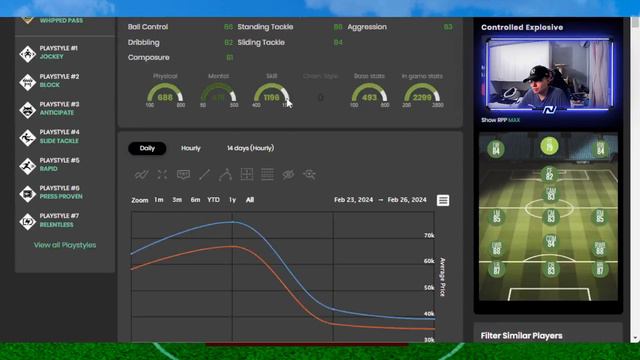Switch to the Hourly price tab
Screen dimensions: 640x360
(x=191, y=148)
